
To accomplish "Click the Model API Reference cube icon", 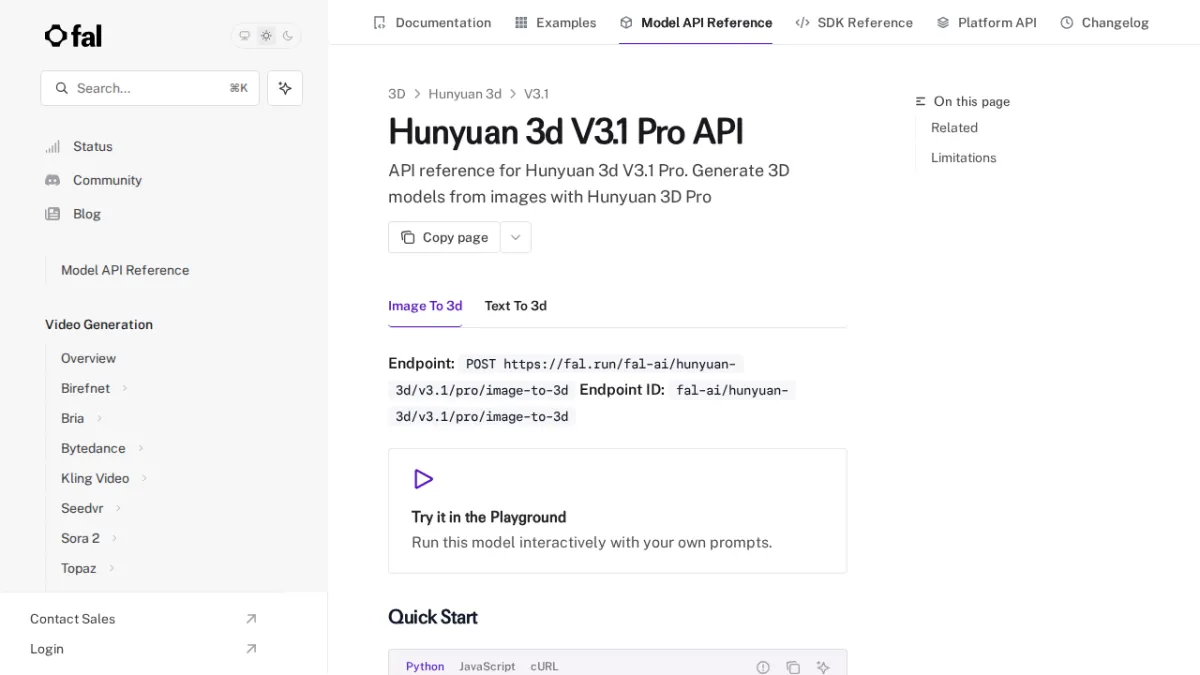I will click(x=626, y=22).
